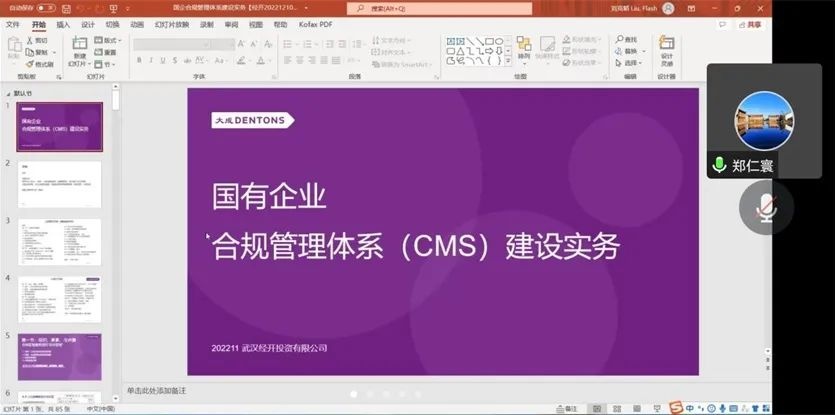Select slide 5 purple thumbnail
Viewport: 835px width, 415px height.
[x=59, y=357]
